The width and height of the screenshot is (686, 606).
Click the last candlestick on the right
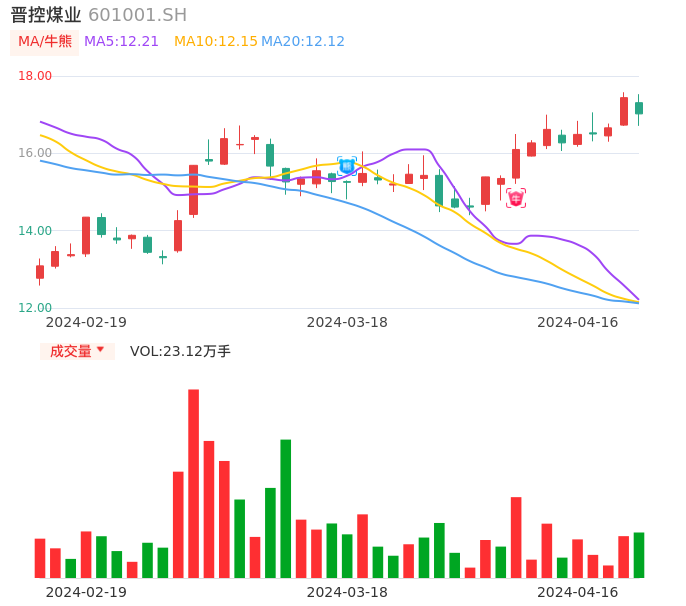coord(639,108)
